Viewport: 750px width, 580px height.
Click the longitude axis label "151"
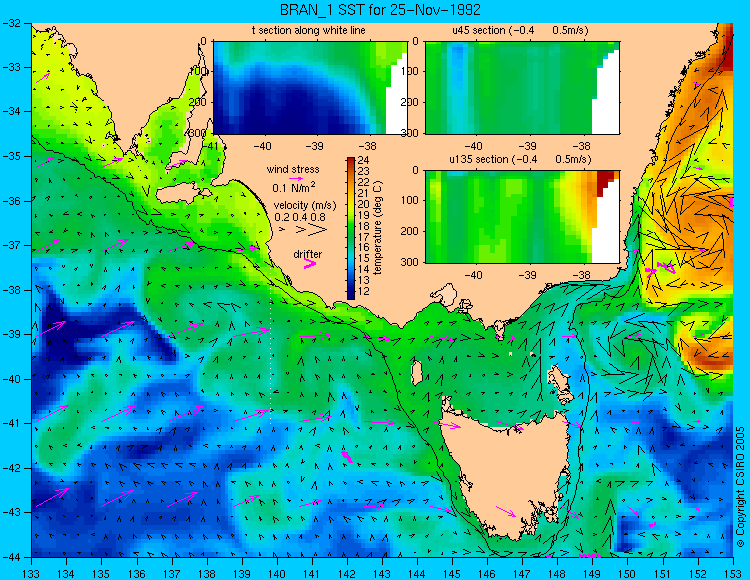[x=662, y=573]
